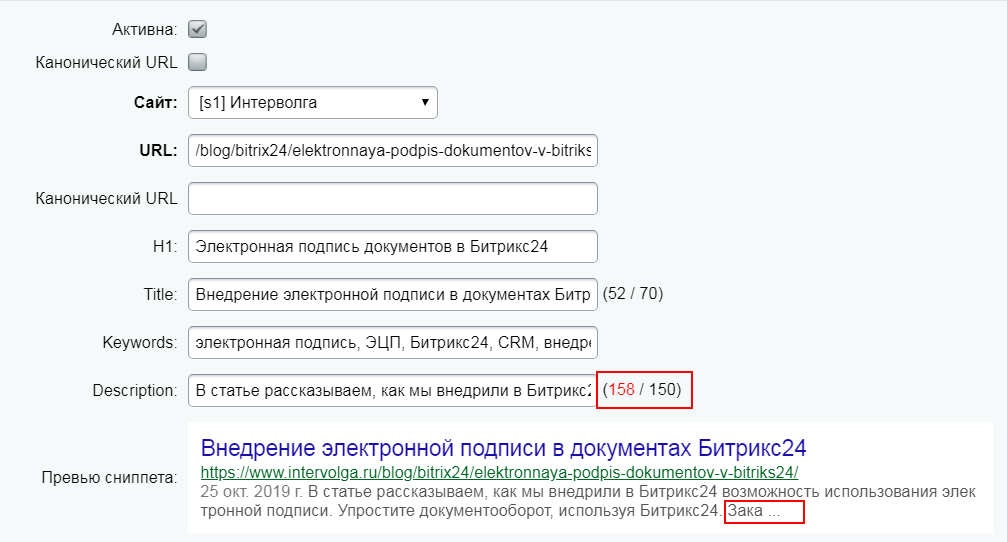Open the green intervolga.ru snippet URL
1007x542 pixels.
499,473
